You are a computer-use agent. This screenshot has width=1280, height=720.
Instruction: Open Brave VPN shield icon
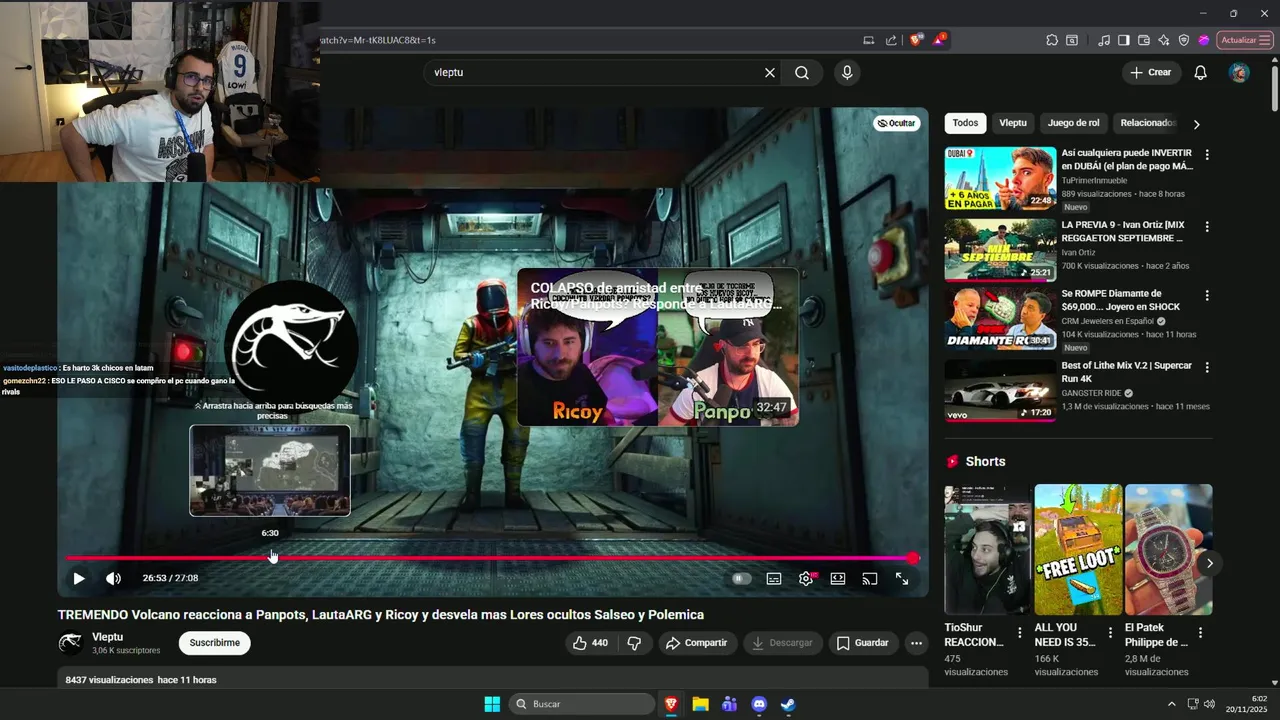[1184, 40]
